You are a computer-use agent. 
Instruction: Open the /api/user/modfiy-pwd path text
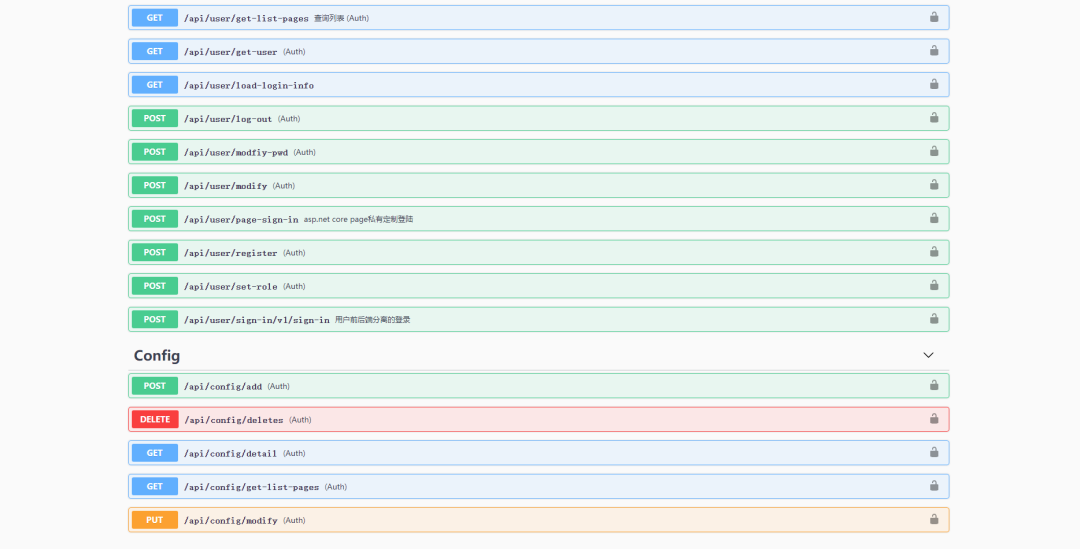(x=236, y=152)
